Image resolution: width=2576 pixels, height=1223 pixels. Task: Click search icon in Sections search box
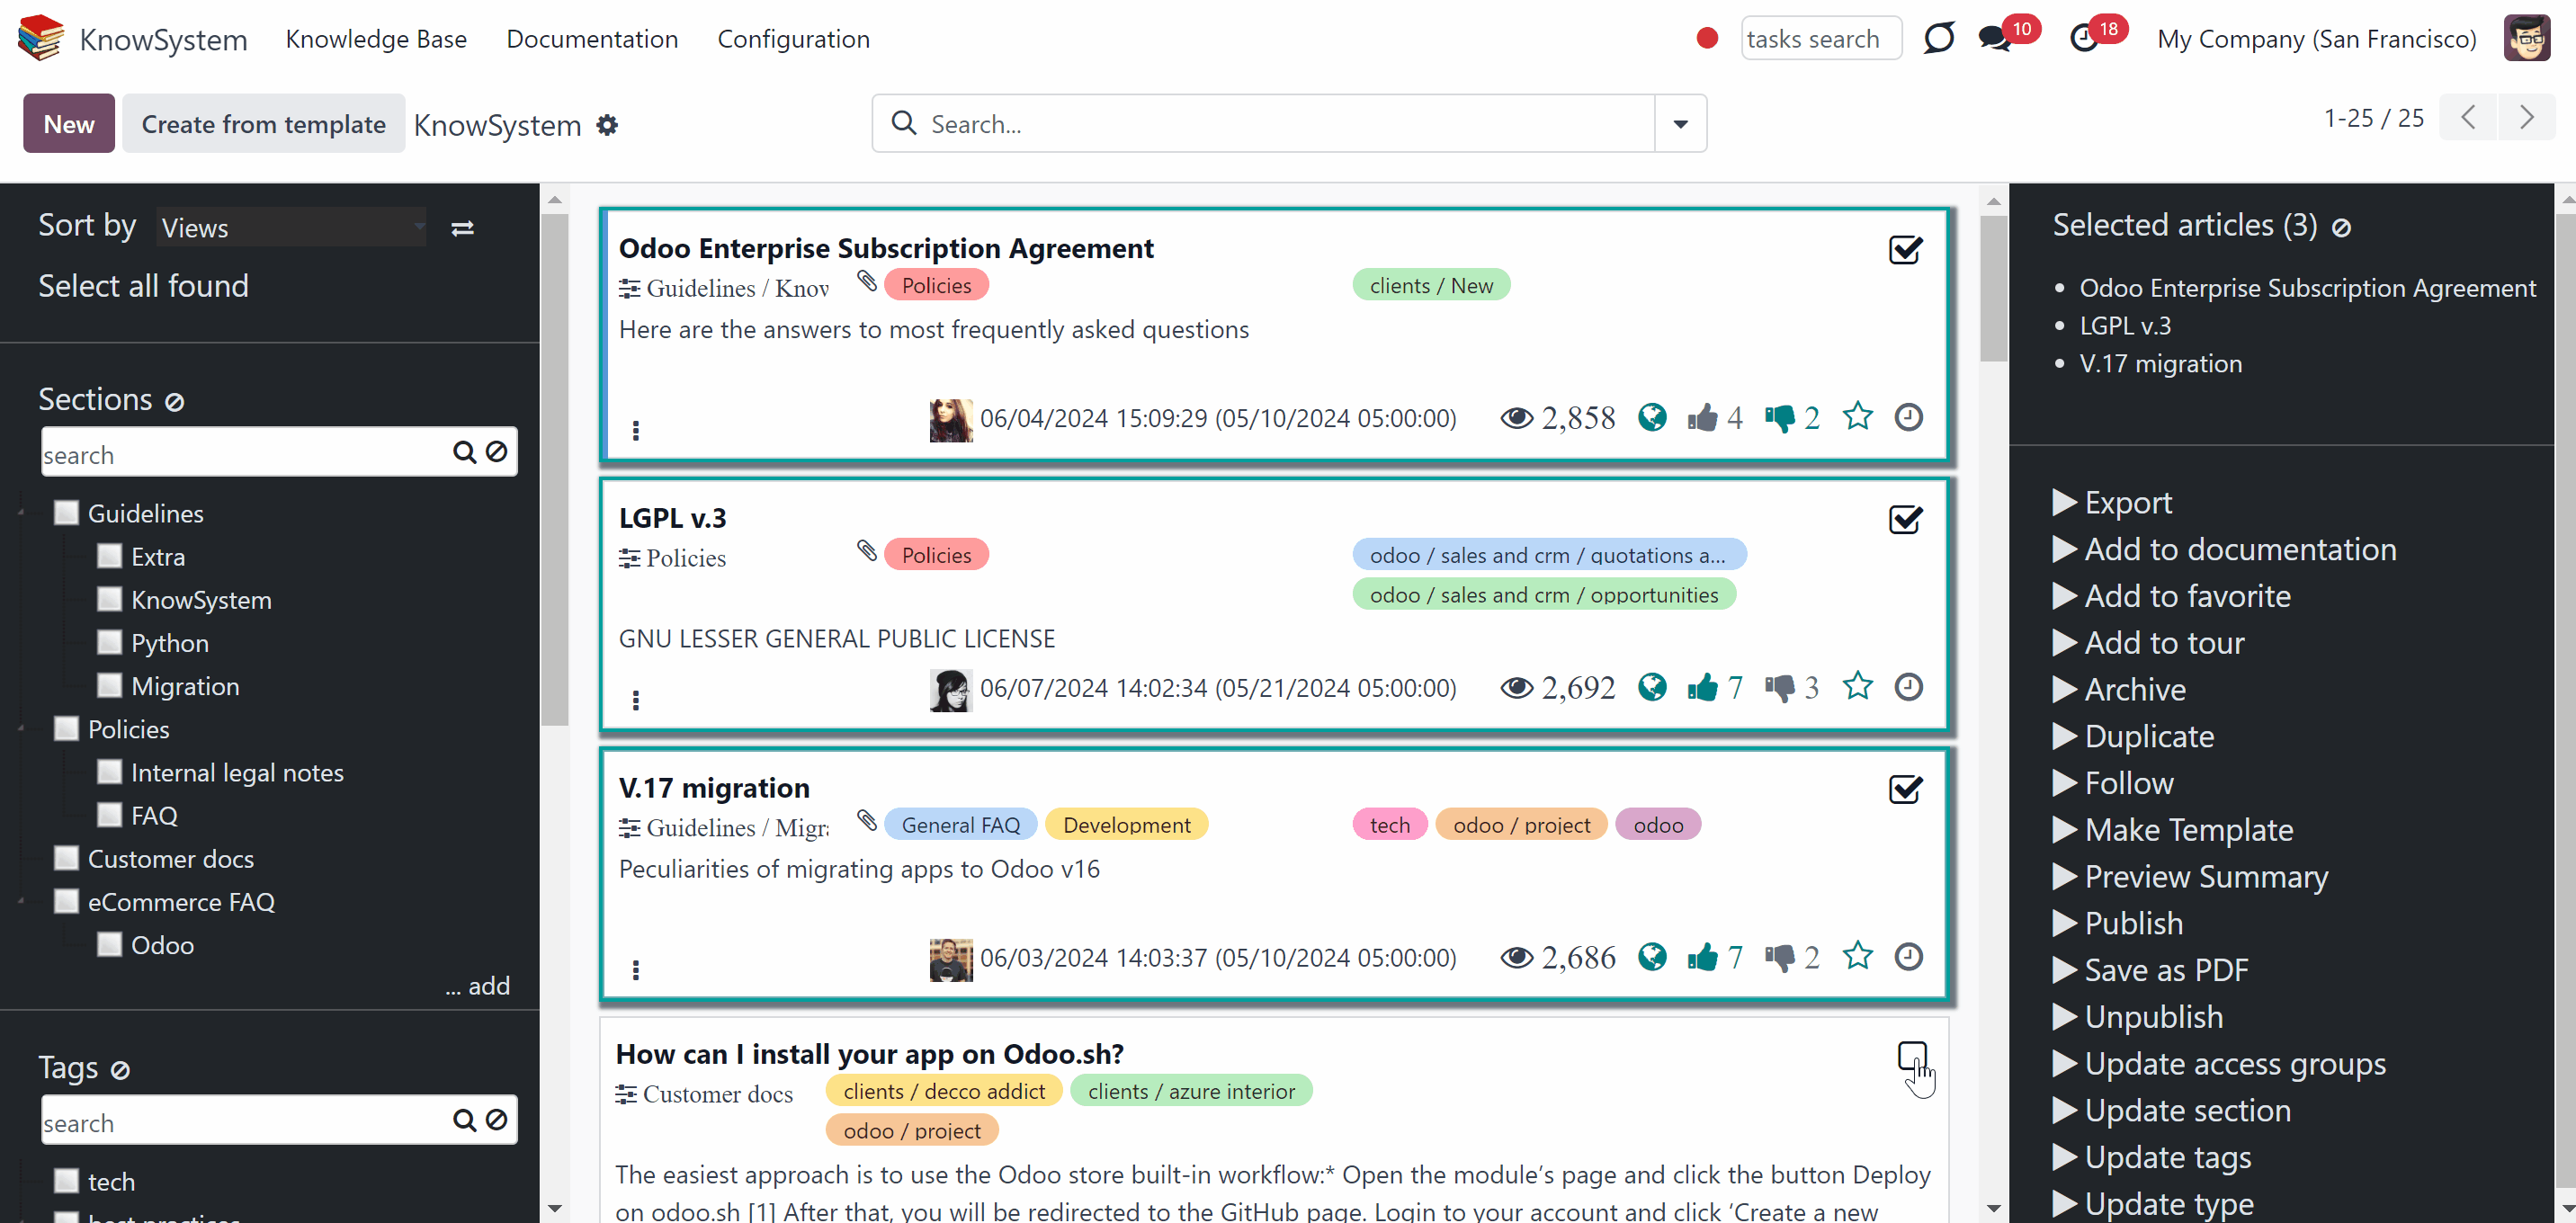(464, 452)
